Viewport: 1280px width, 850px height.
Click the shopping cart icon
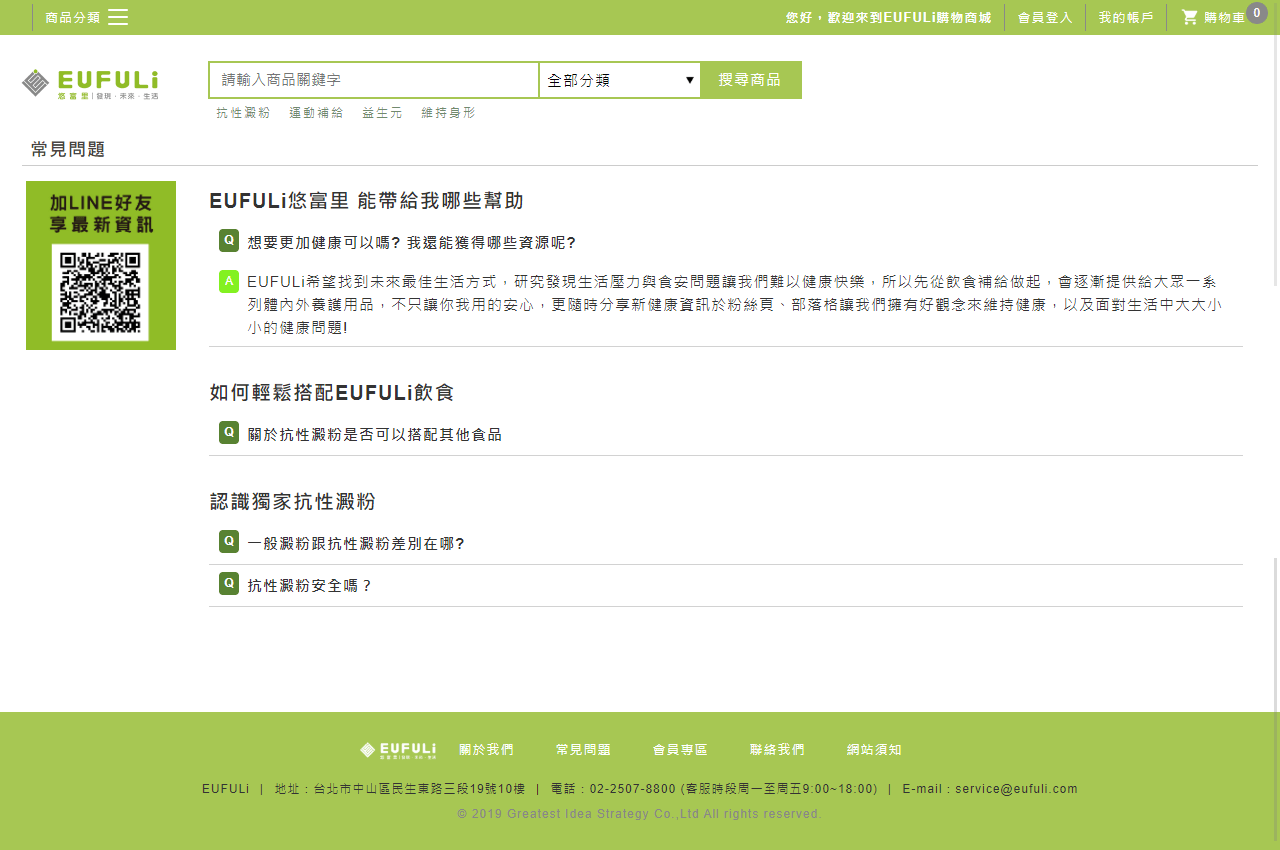pos(1189,17)
